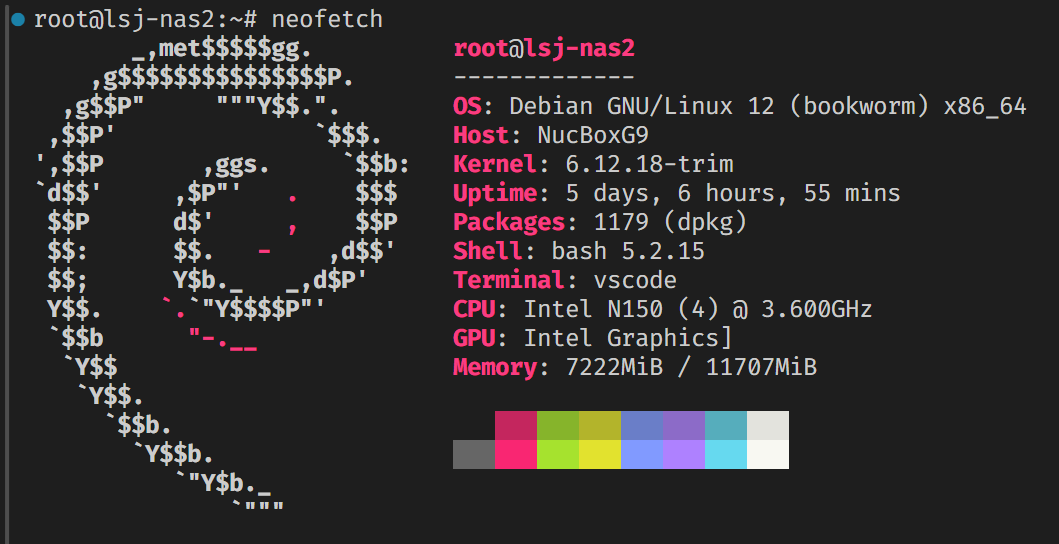Click the blue command status dot
1059x544 pixels.
pyautogui.click(x=18, y=19)
